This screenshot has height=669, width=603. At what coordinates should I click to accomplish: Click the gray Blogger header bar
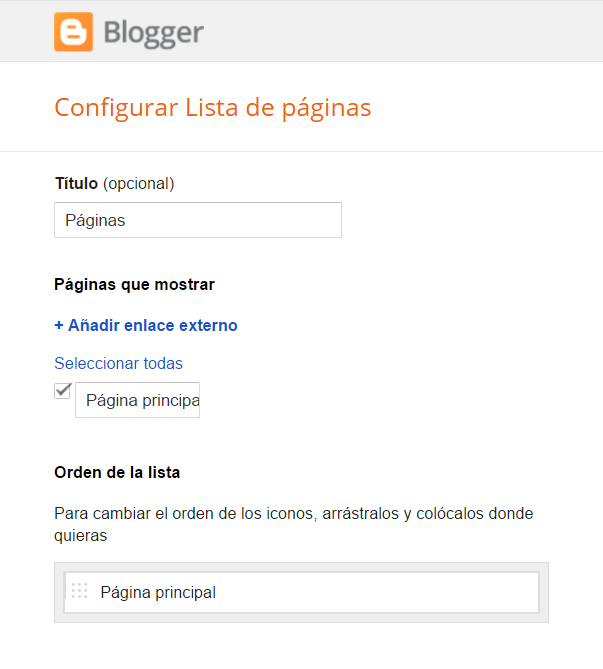[400, 30]
